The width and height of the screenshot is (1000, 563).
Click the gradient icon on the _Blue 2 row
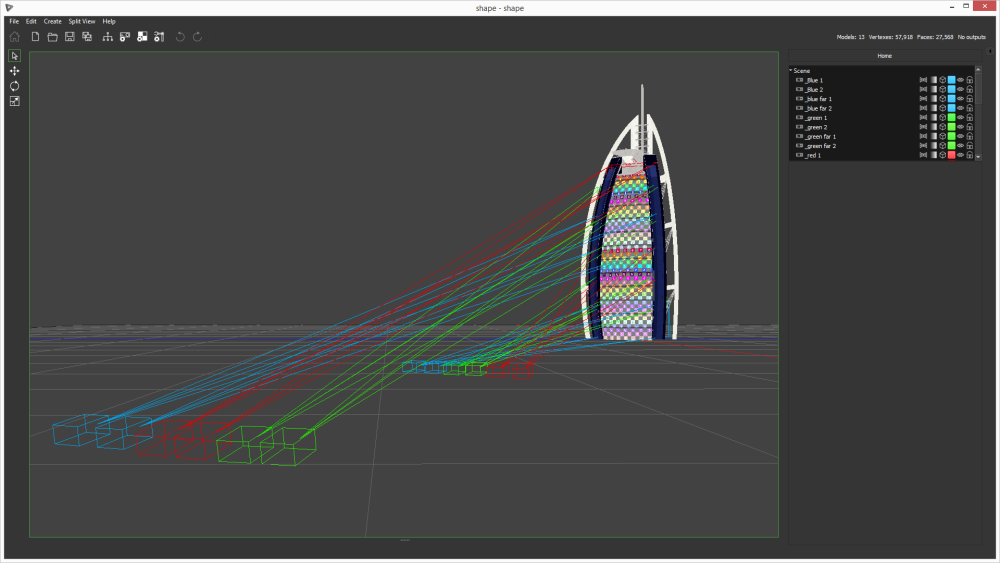coord(933,90)
